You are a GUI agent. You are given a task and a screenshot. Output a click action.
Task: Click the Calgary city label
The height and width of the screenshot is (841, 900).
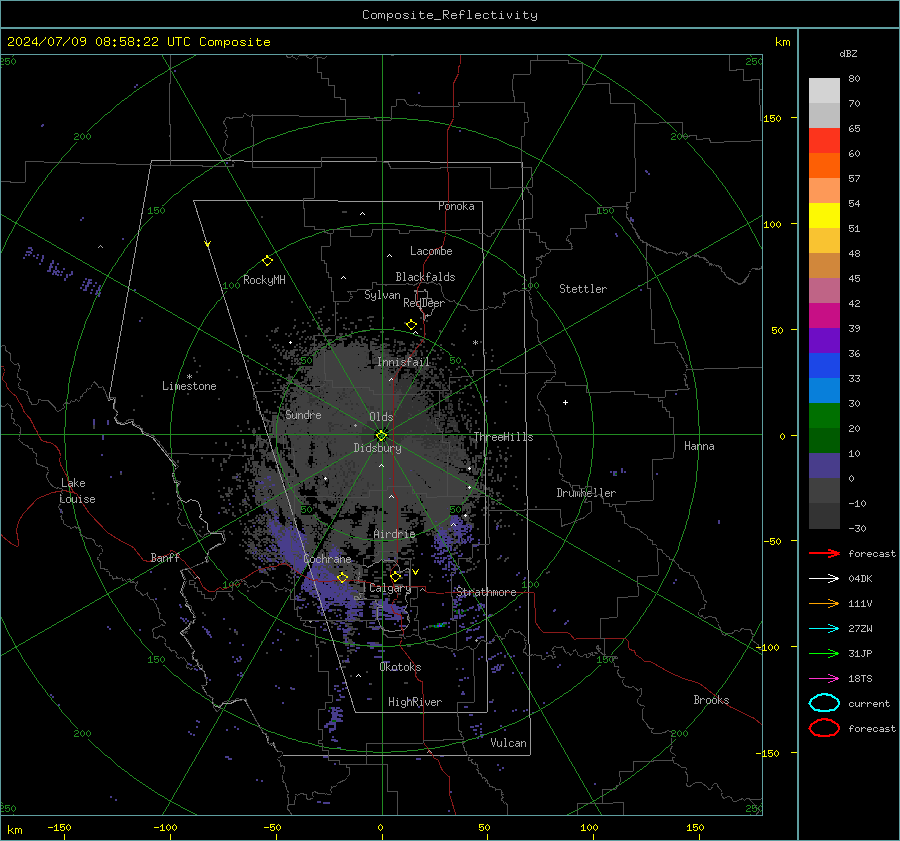click(390, 588)
